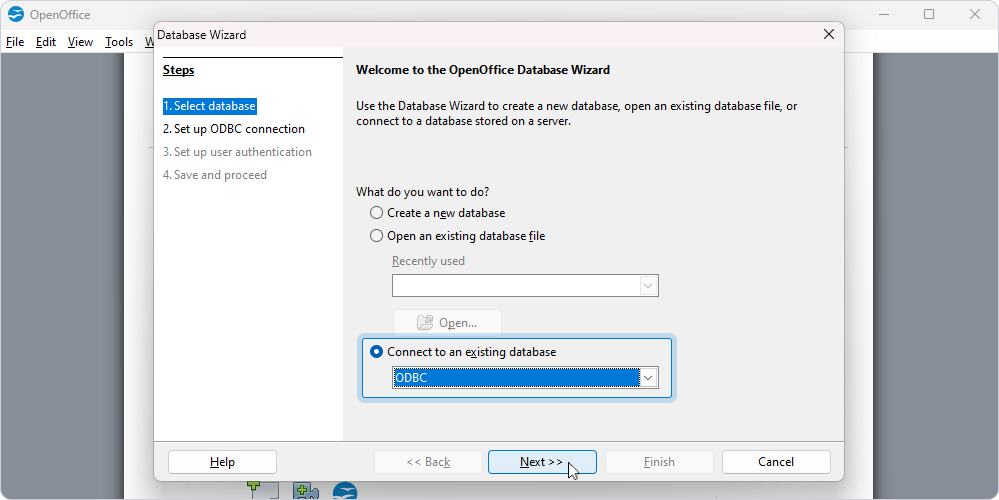Open the View menu

80,42
